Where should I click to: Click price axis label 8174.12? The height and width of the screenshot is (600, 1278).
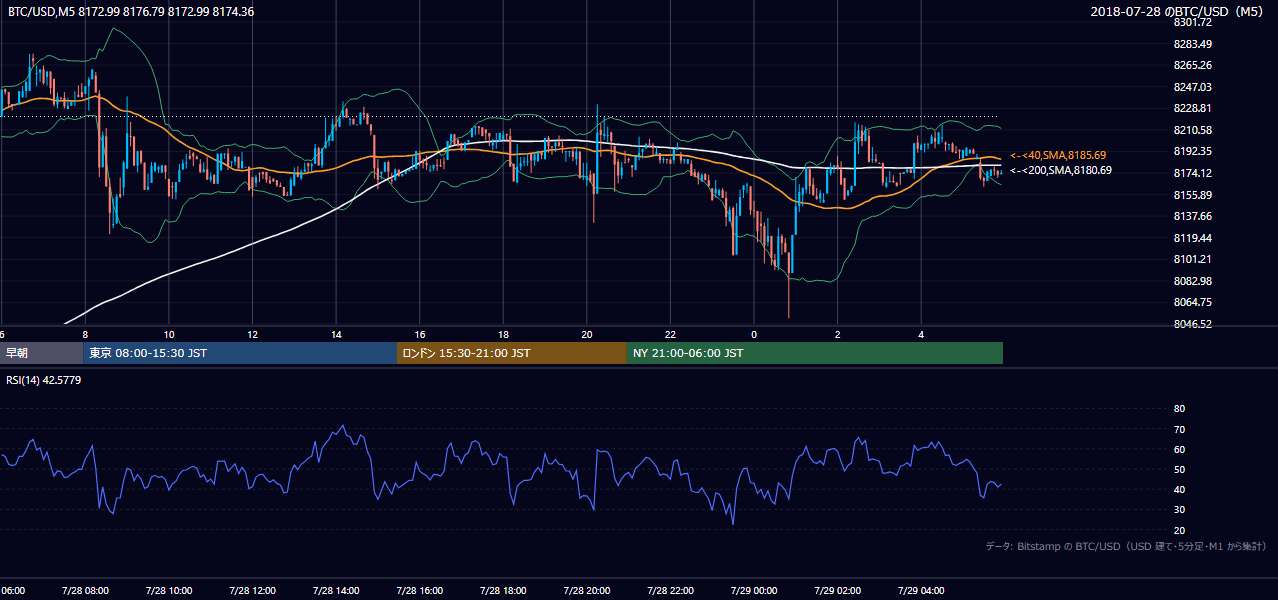click(1193, 174)
